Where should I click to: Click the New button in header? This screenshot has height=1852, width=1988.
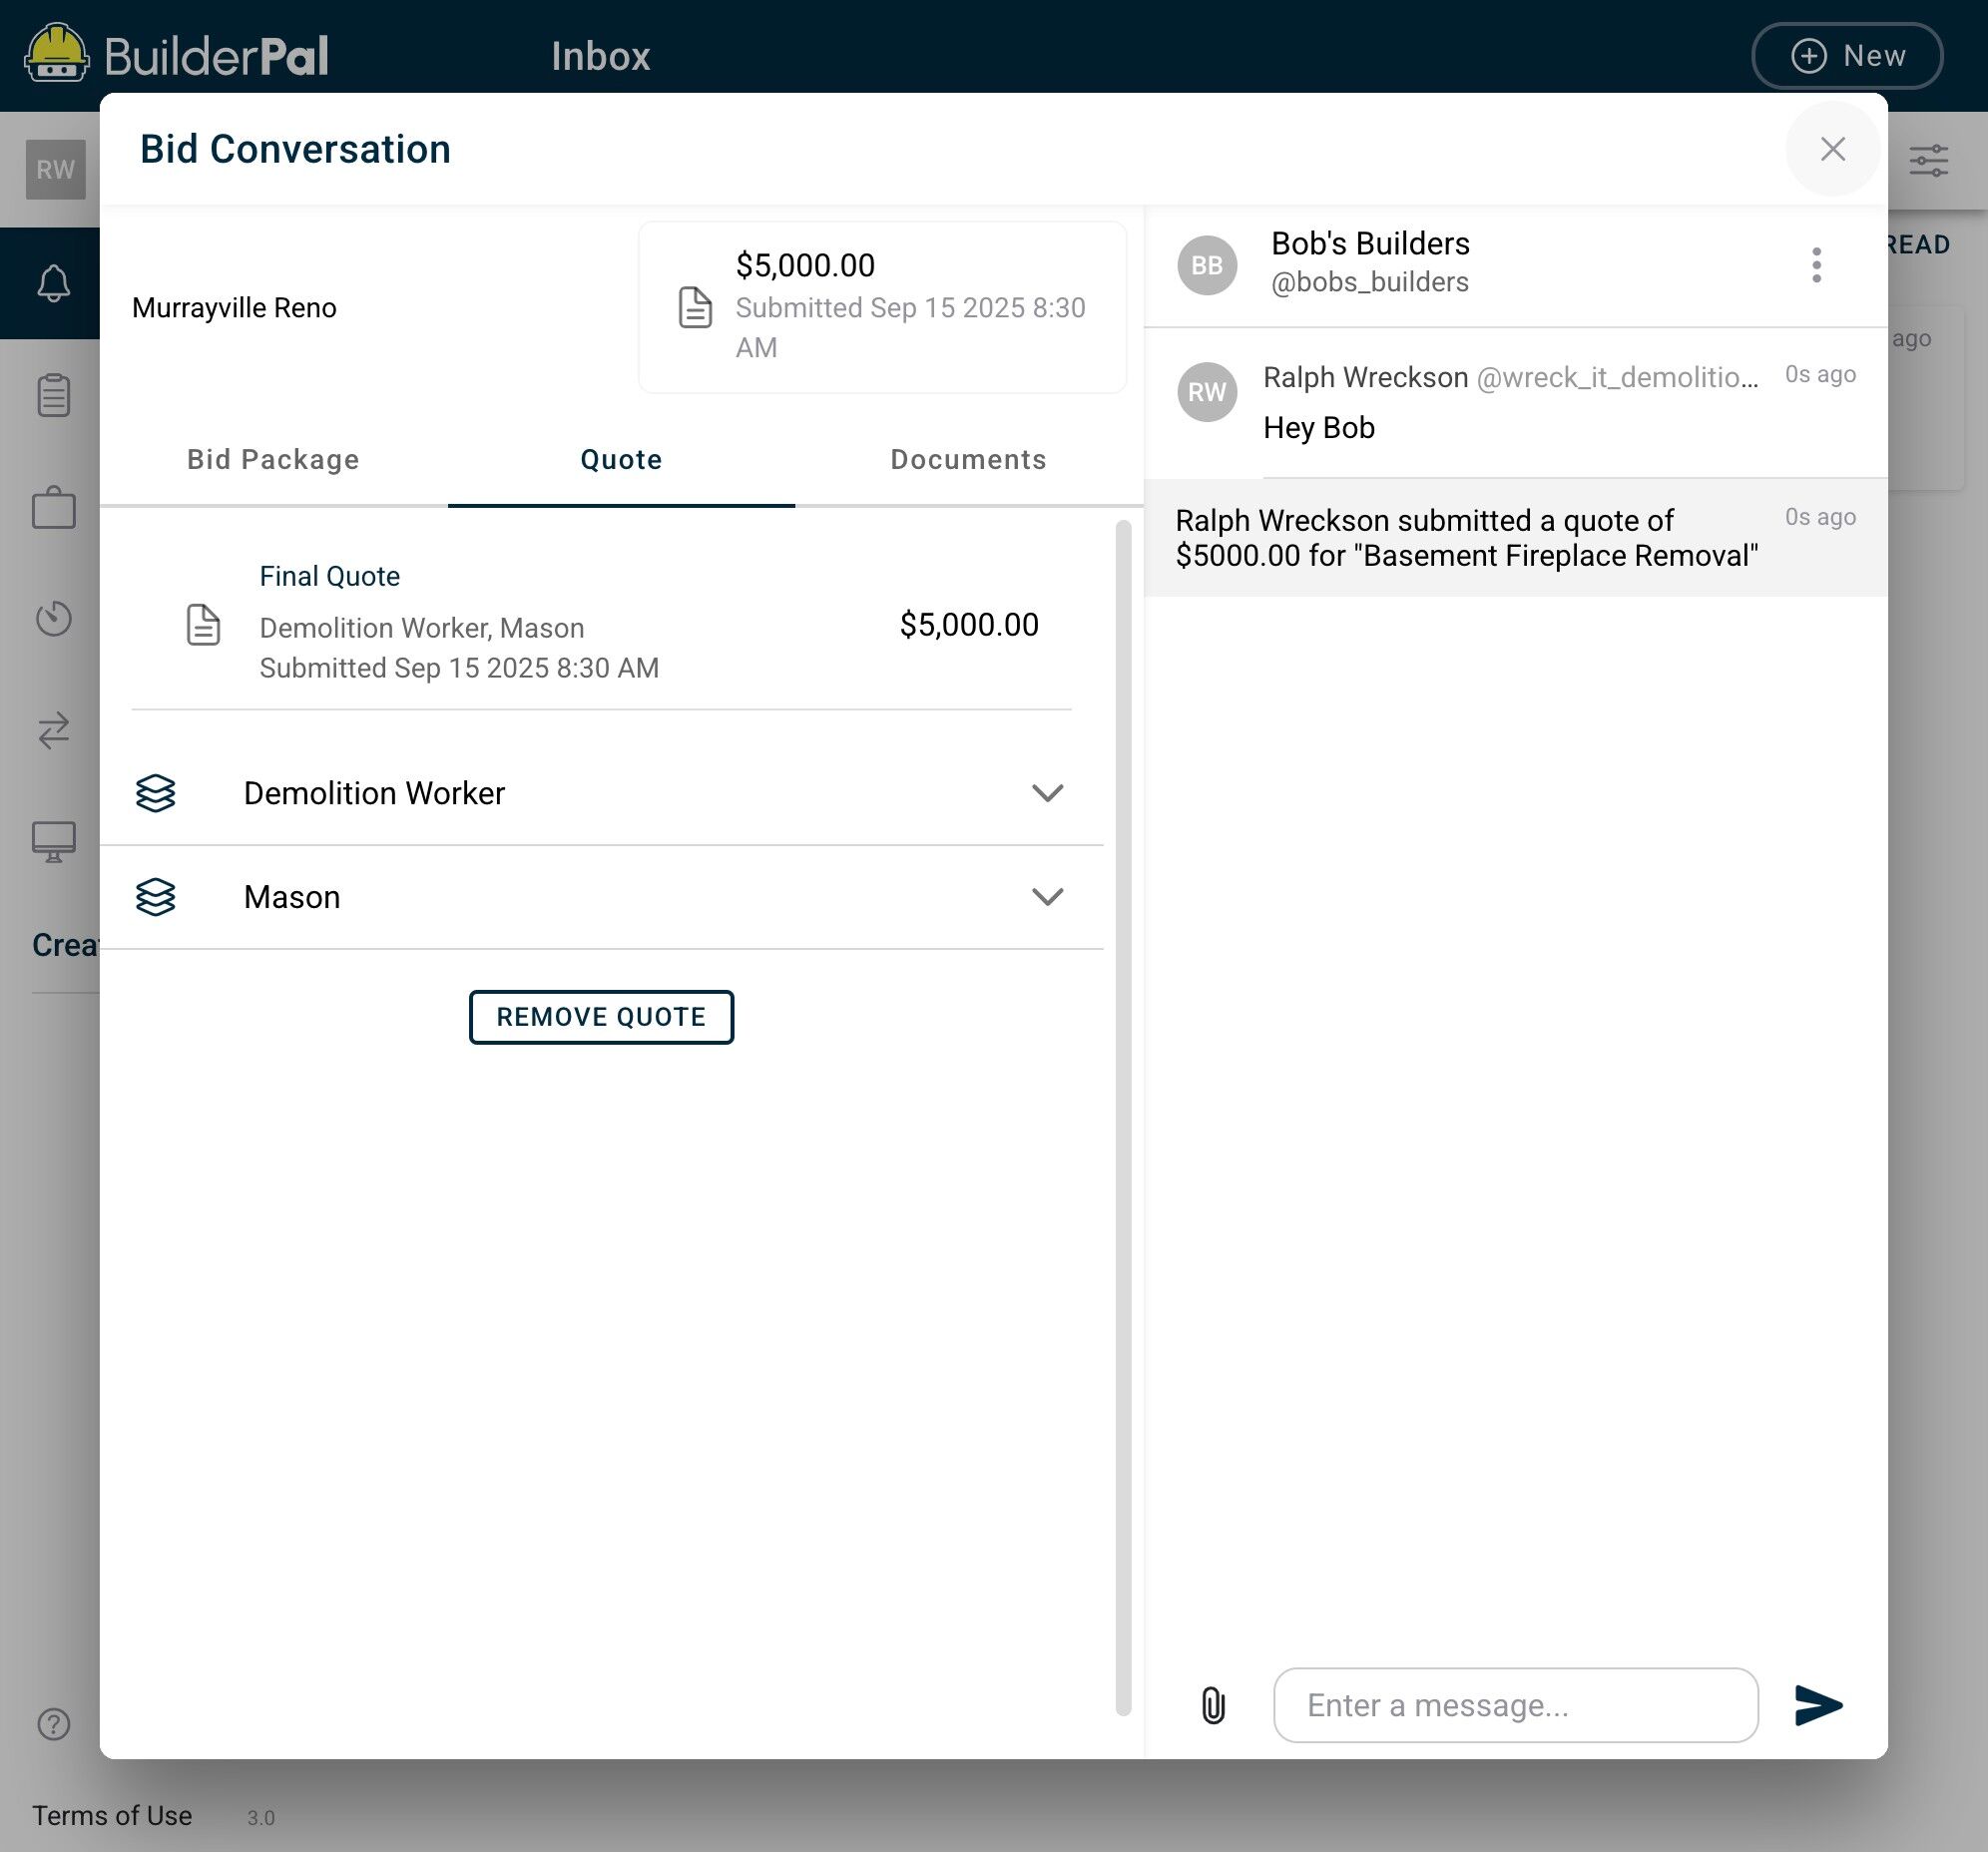(1847, 56)
